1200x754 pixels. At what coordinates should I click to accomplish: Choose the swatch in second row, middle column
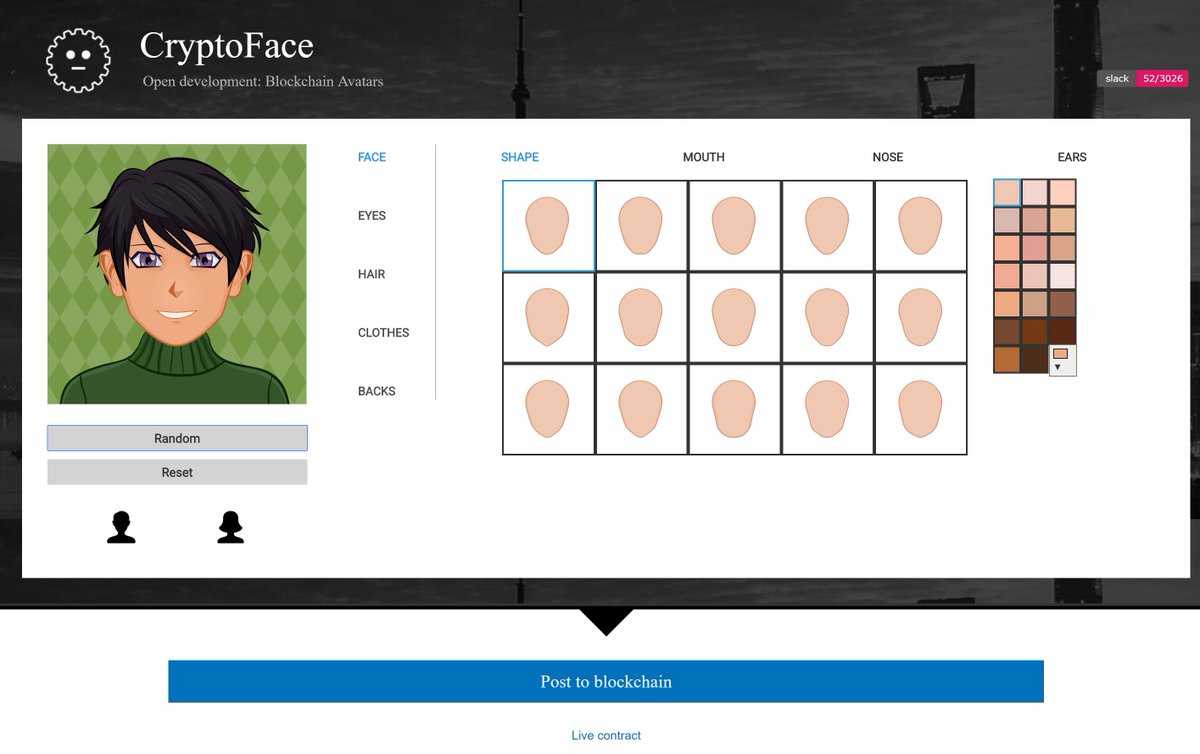(1035, 220)
